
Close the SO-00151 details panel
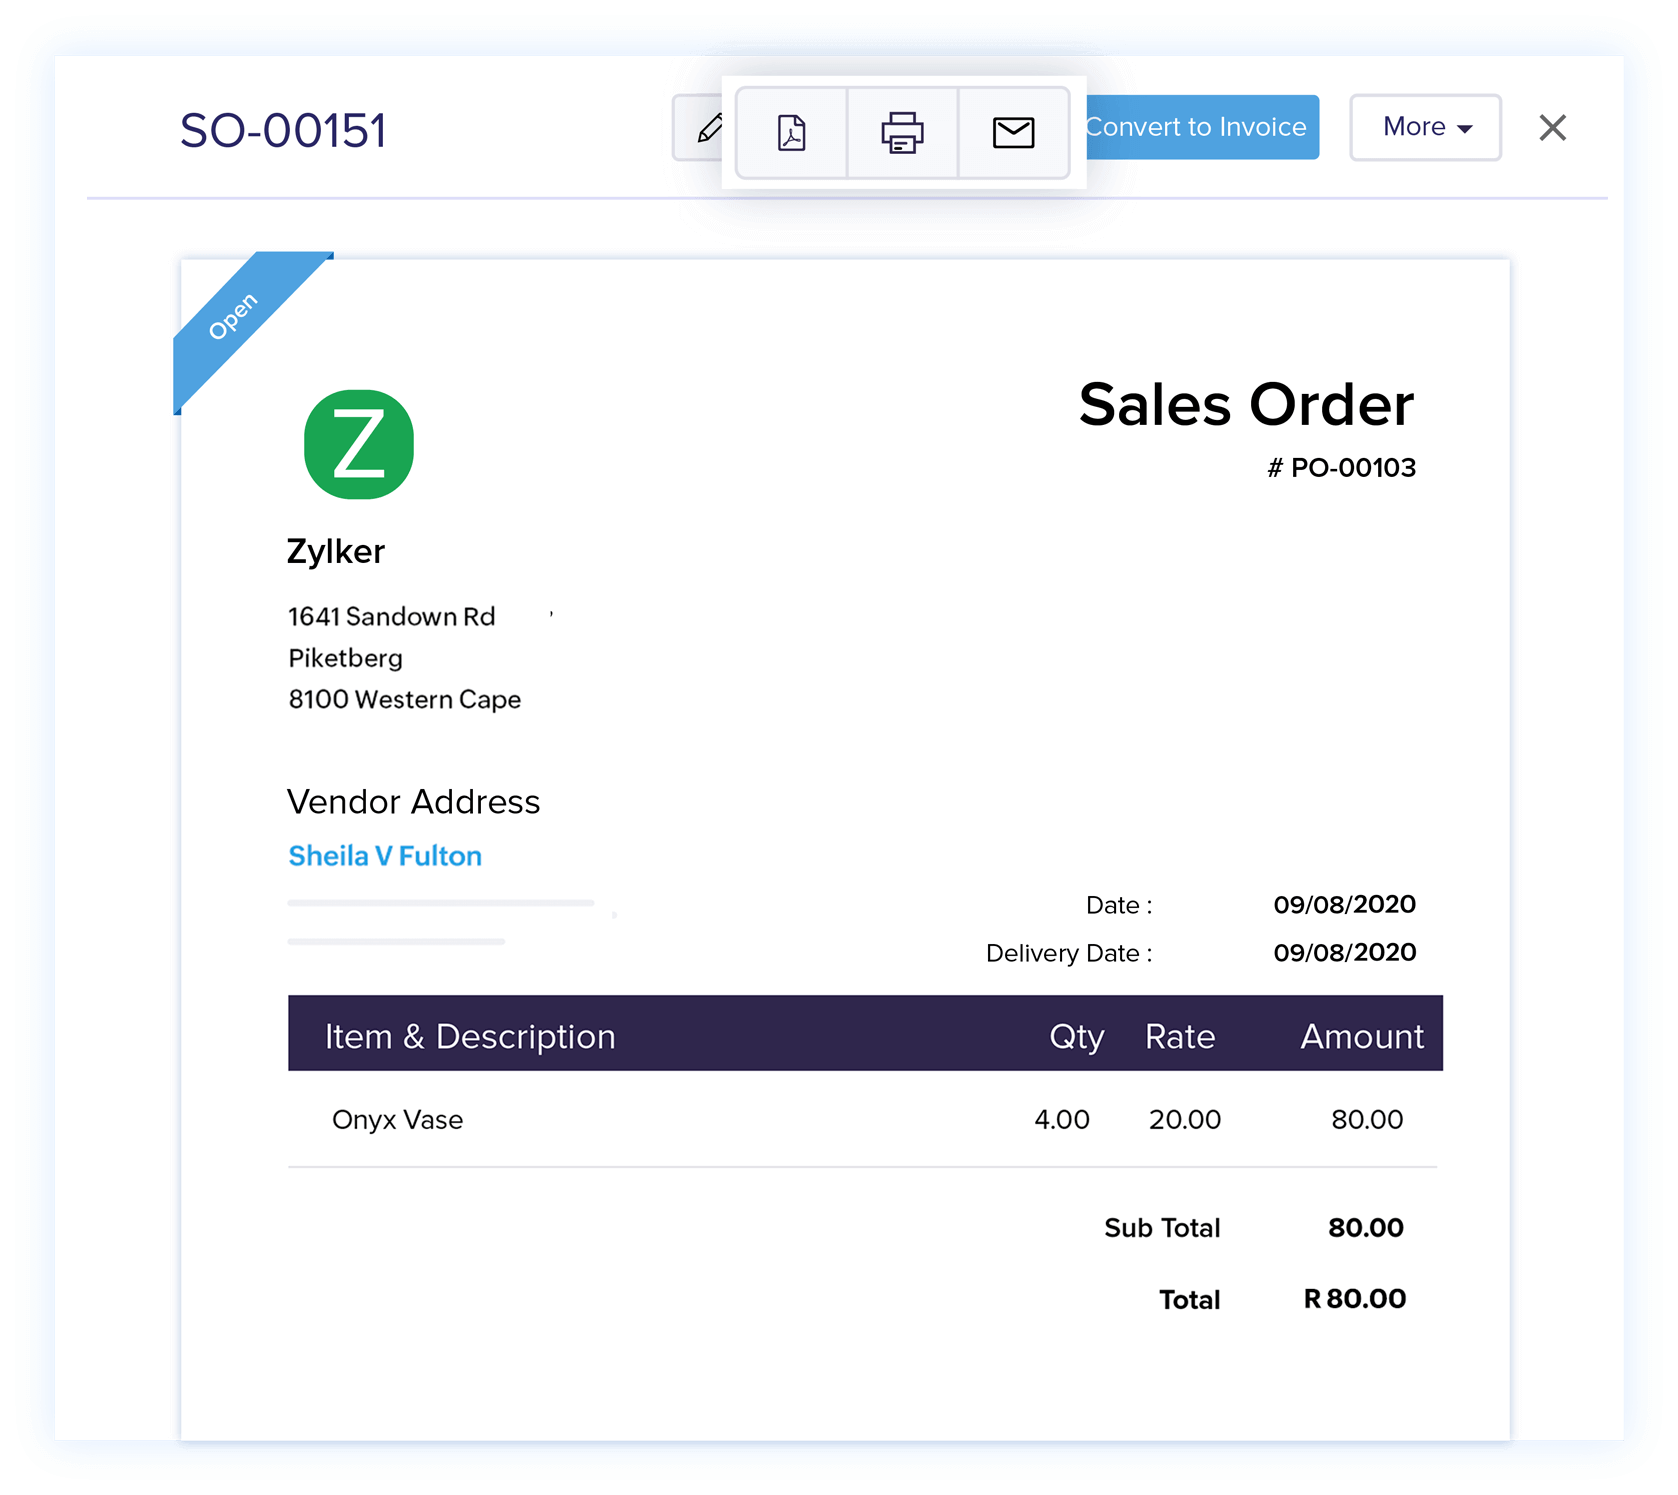1552,128
